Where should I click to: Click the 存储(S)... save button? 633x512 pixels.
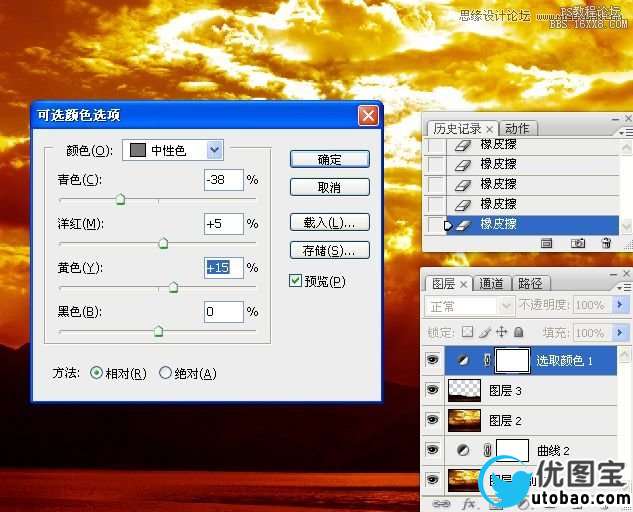pos(329,250)
